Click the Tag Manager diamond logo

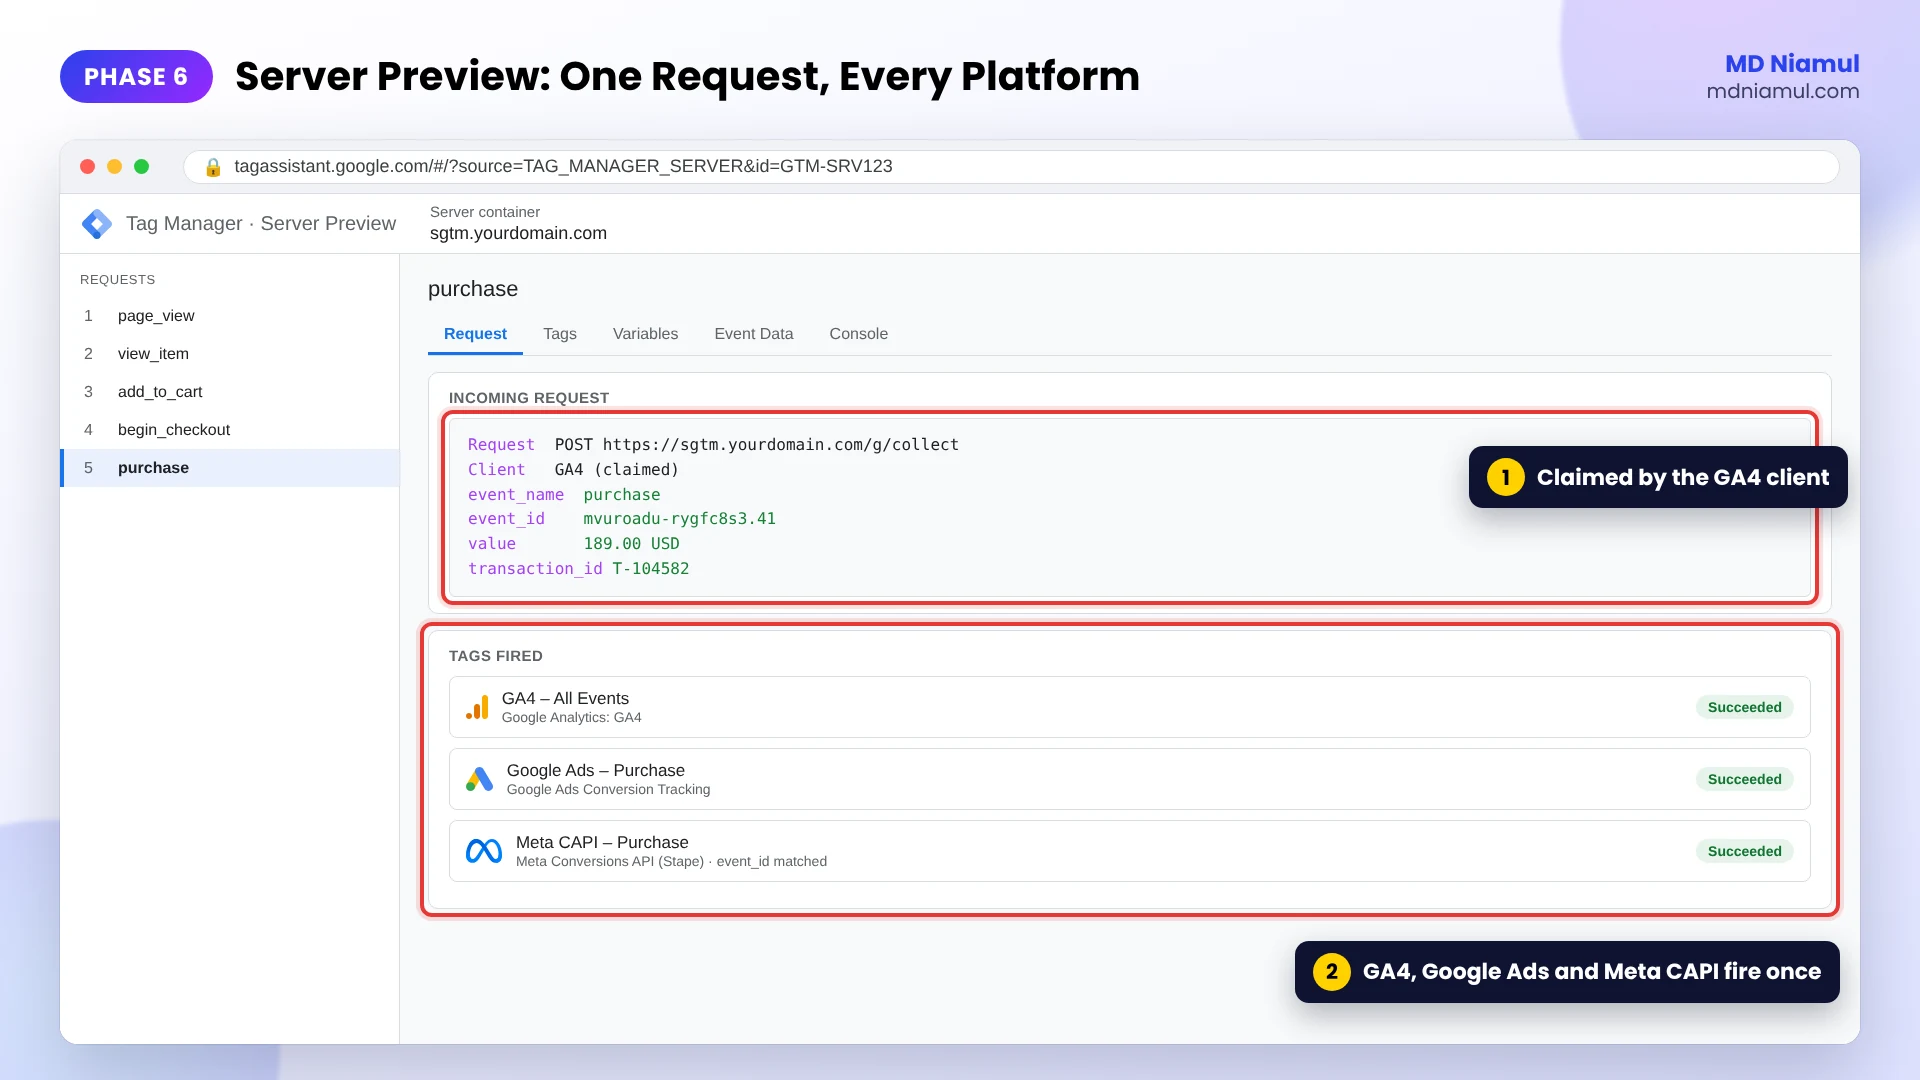[x=97, y=224]
